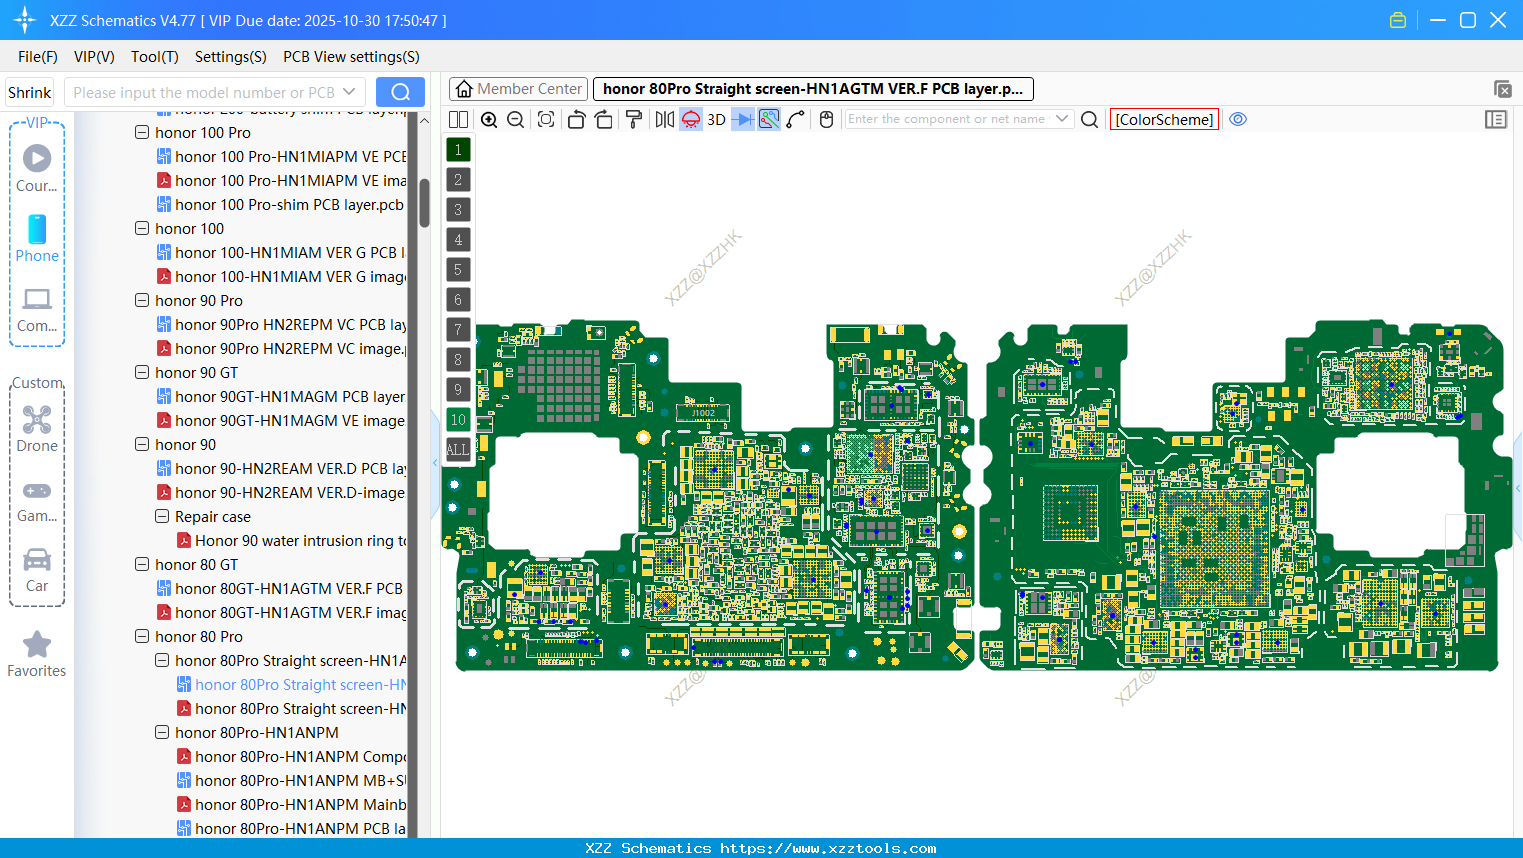The image size is (1523, 858).
Task: Select the Computer sidebar category
Action: [37, 309]
